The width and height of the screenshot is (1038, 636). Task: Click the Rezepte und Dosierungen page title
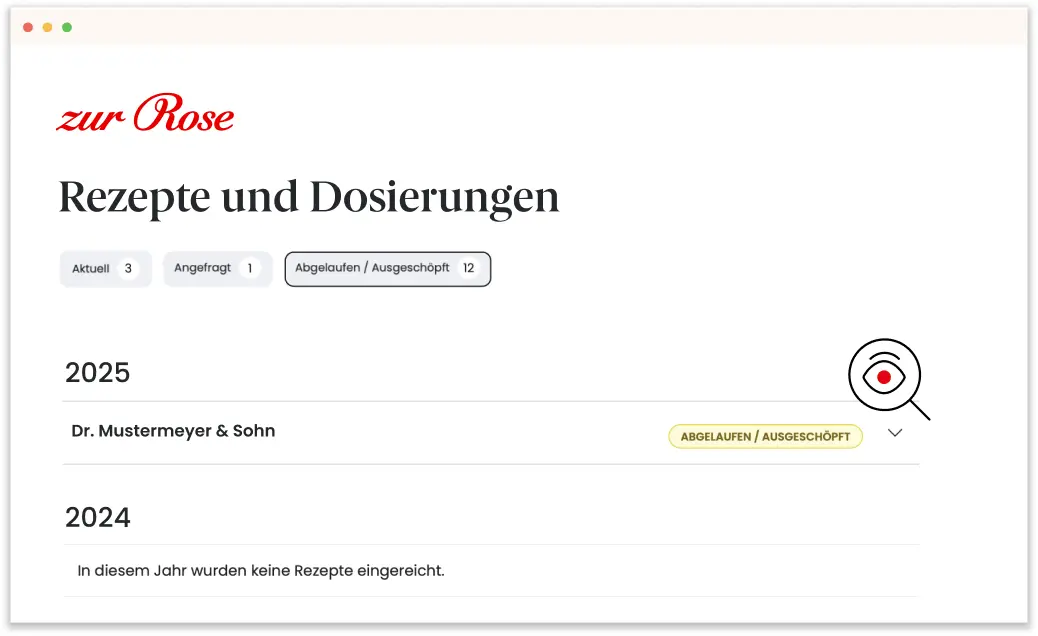309,197
